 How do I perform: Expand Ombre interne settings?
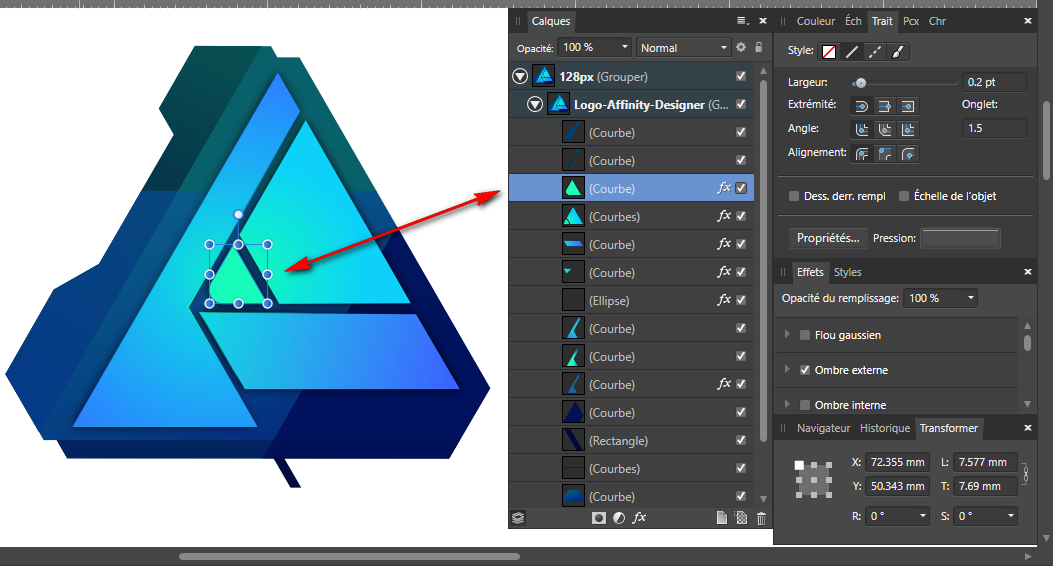(x=787, y=404)
